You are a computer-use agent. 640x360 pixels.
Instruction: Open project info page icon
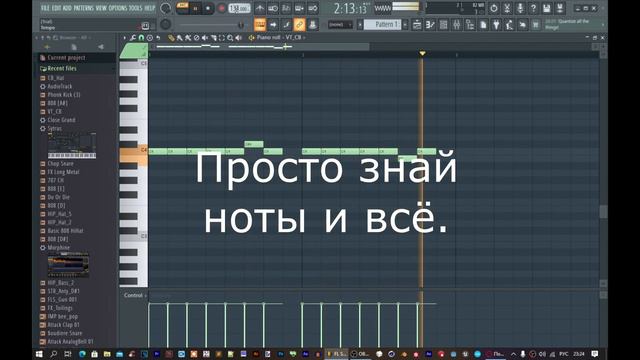(483, 25)
